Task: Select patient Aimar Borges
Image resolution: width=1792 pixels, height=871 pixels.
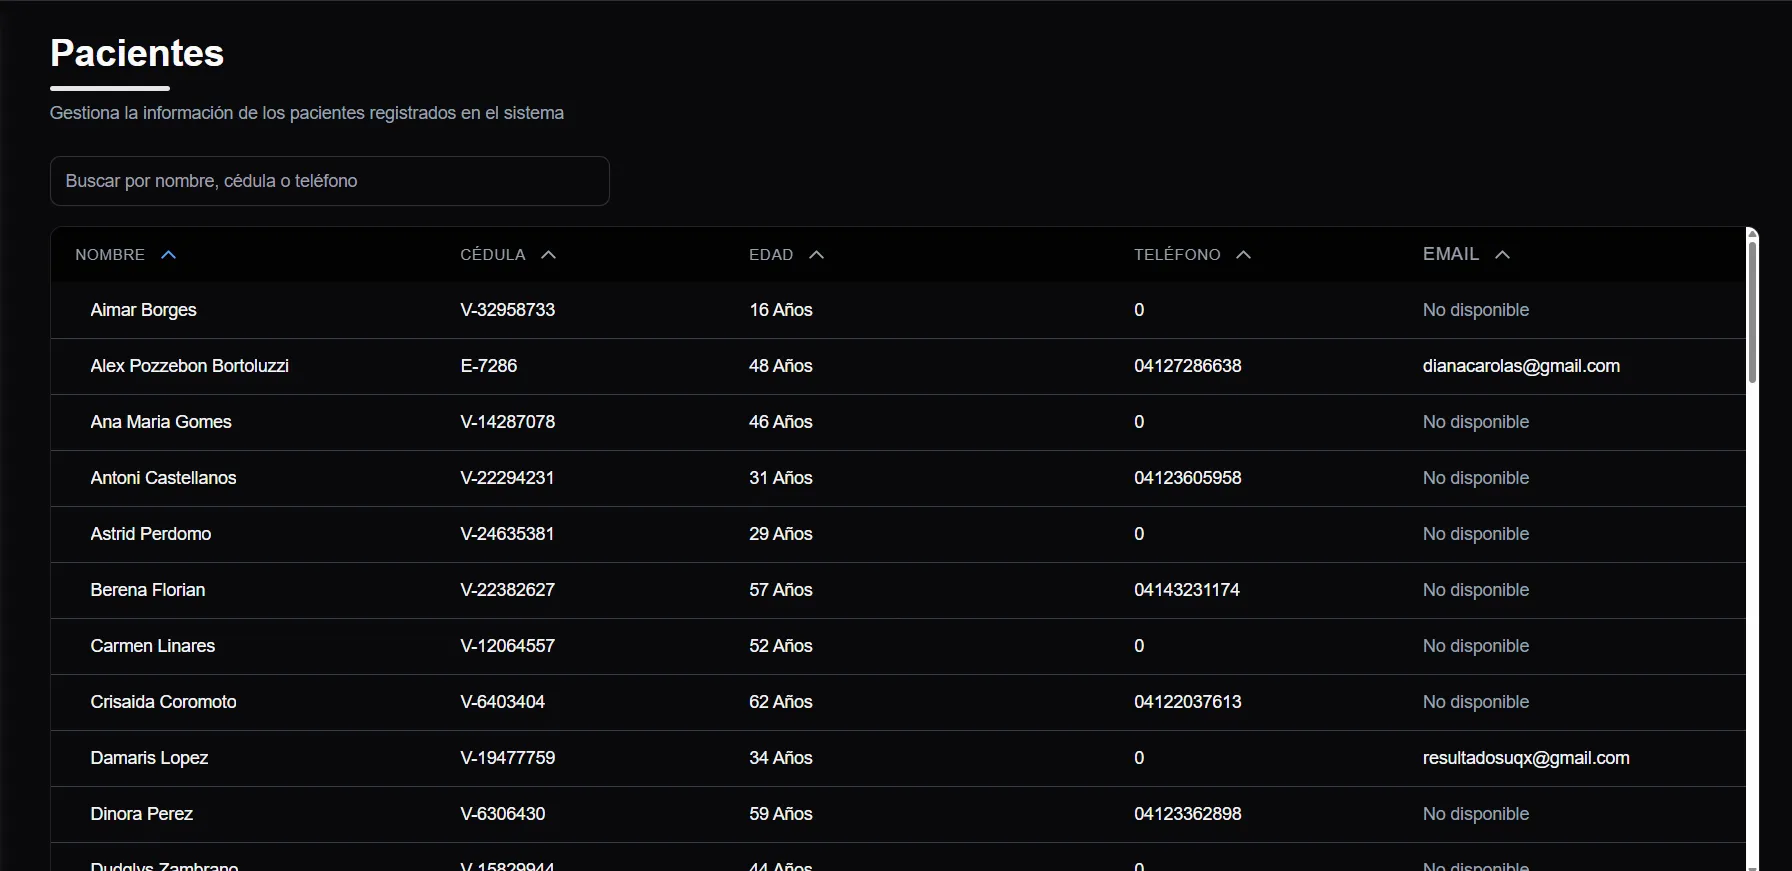Action: 143,310
